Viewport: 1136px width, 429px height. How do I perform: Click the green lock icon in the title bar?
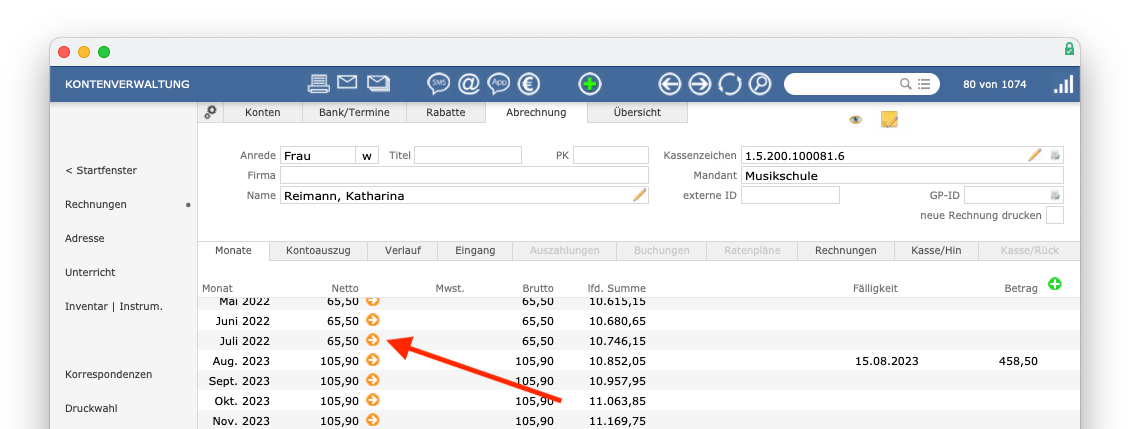(1069, 49)
